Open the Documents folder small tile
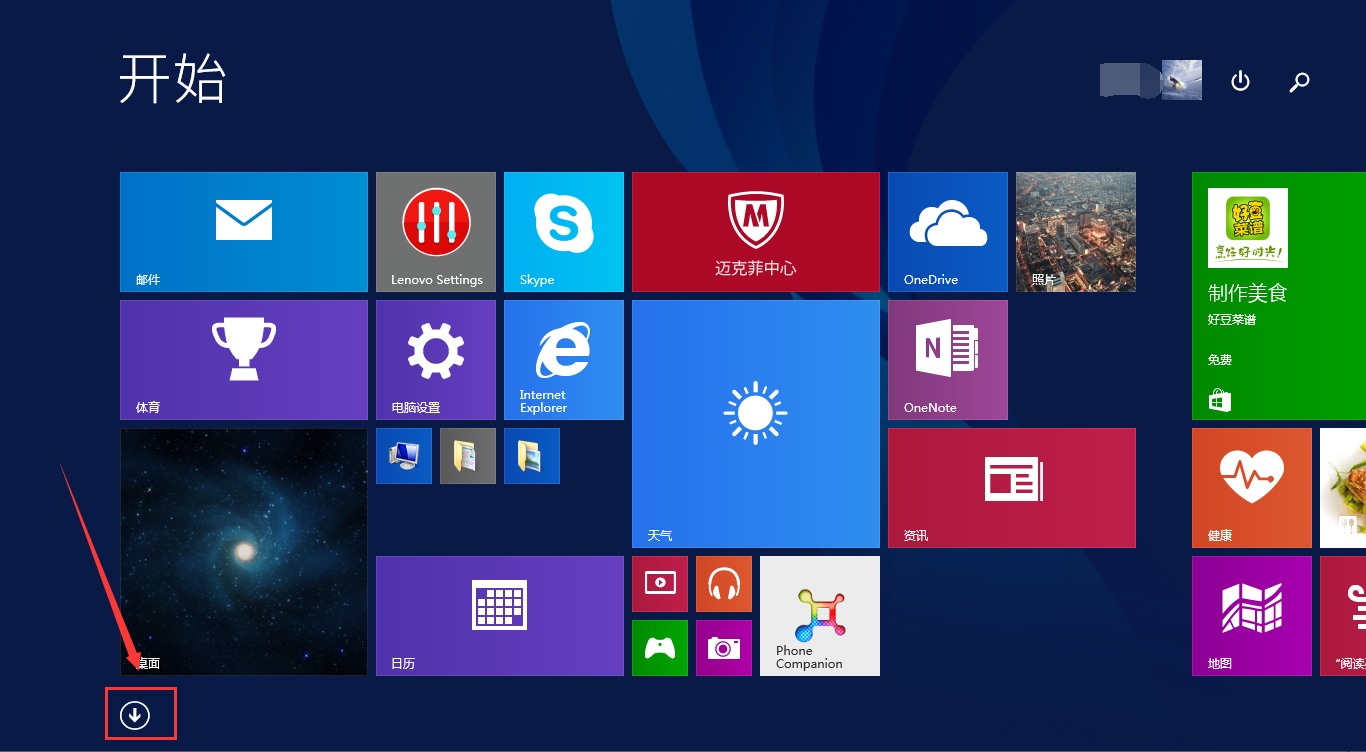1366x752 pixels. [x=468, y=456]
